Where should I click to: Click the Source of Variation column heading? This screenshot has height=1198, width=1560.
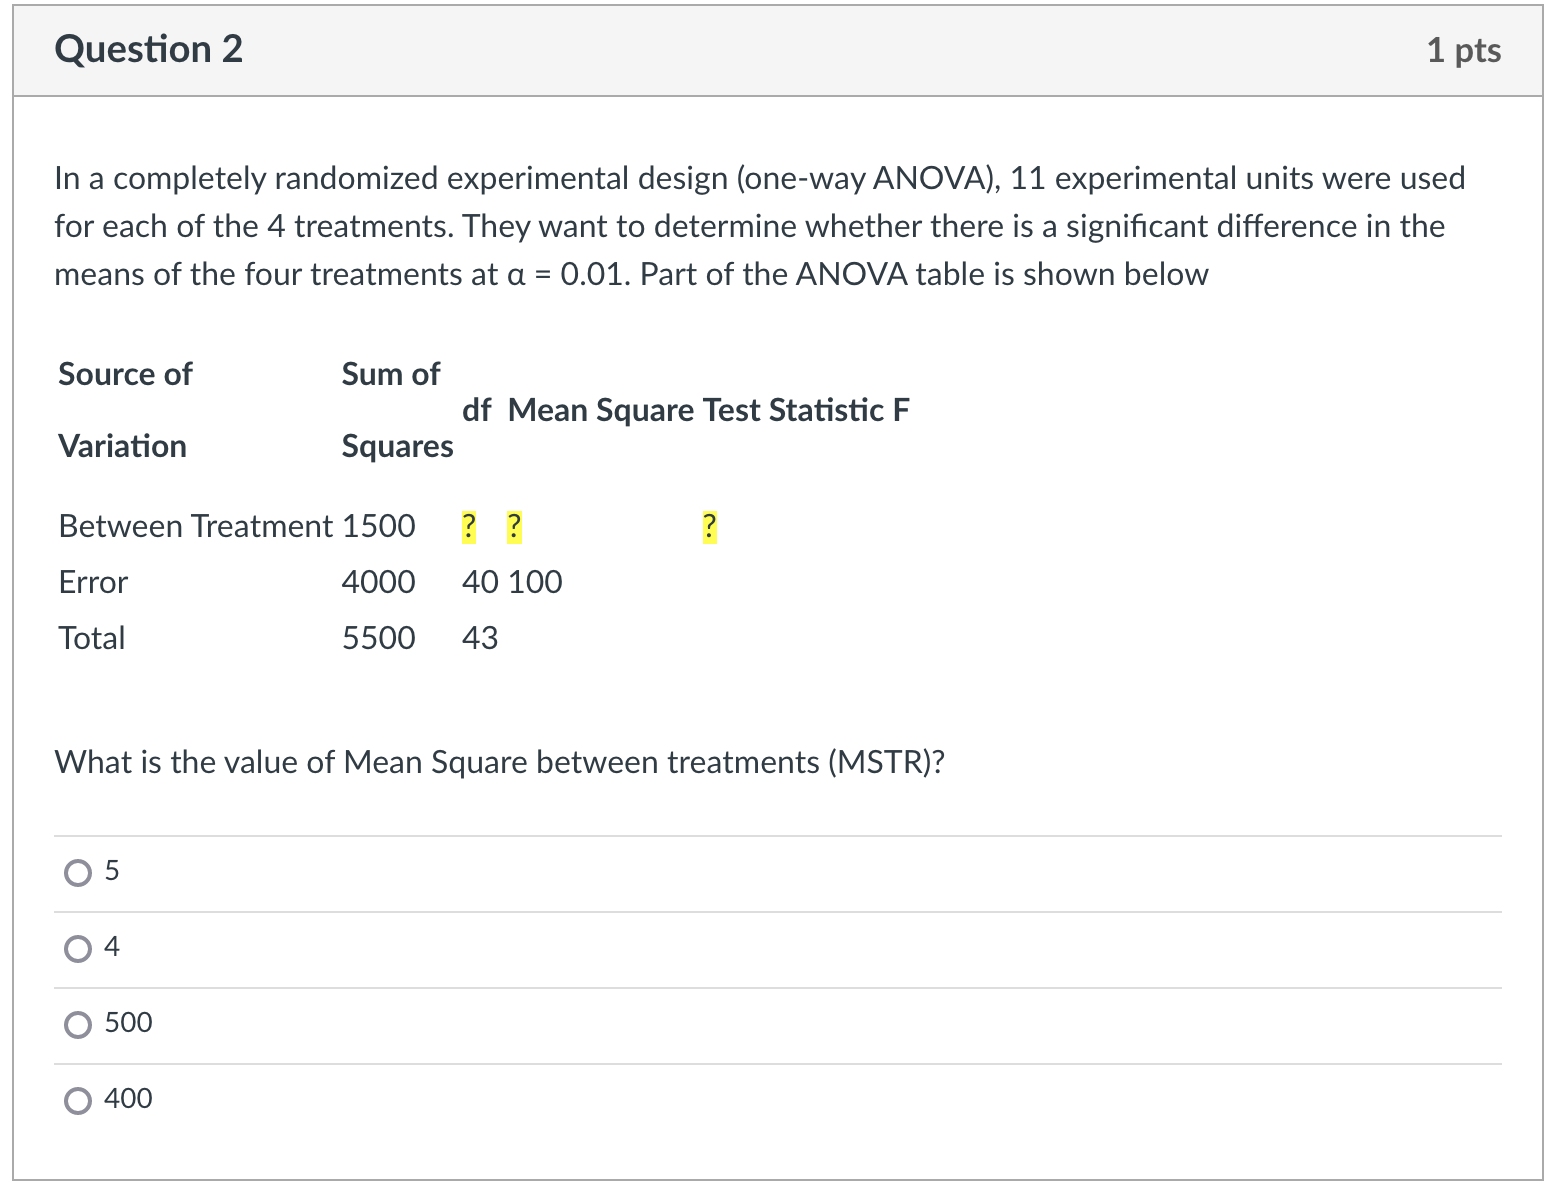click(124, 410)
